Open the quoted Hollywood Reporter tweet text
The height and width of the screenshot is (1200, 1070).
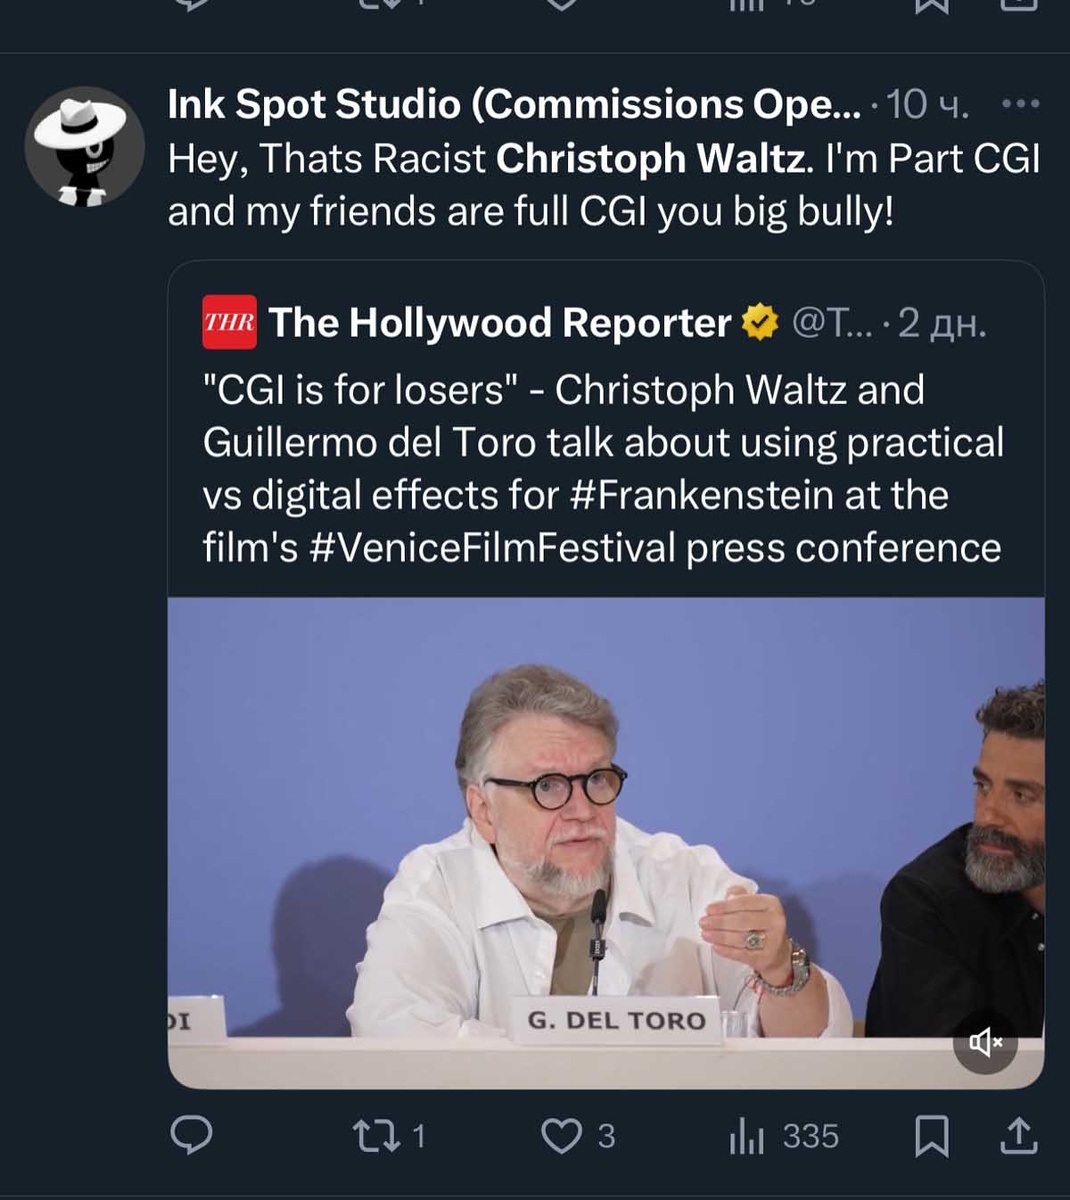click(603, 469)
